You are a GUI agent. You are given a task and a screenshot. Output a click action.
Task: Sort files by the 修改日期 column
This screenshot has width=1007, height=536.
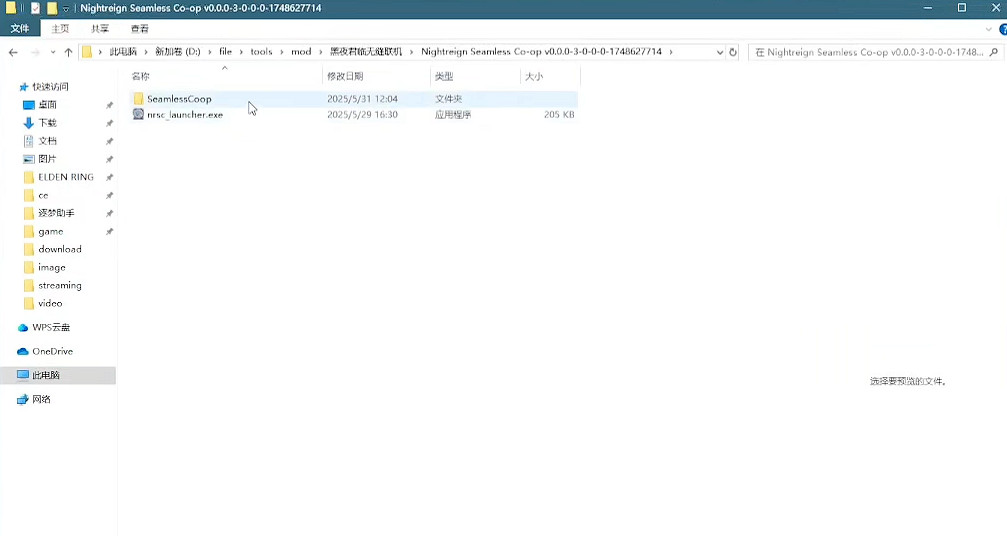coord(344,76)
